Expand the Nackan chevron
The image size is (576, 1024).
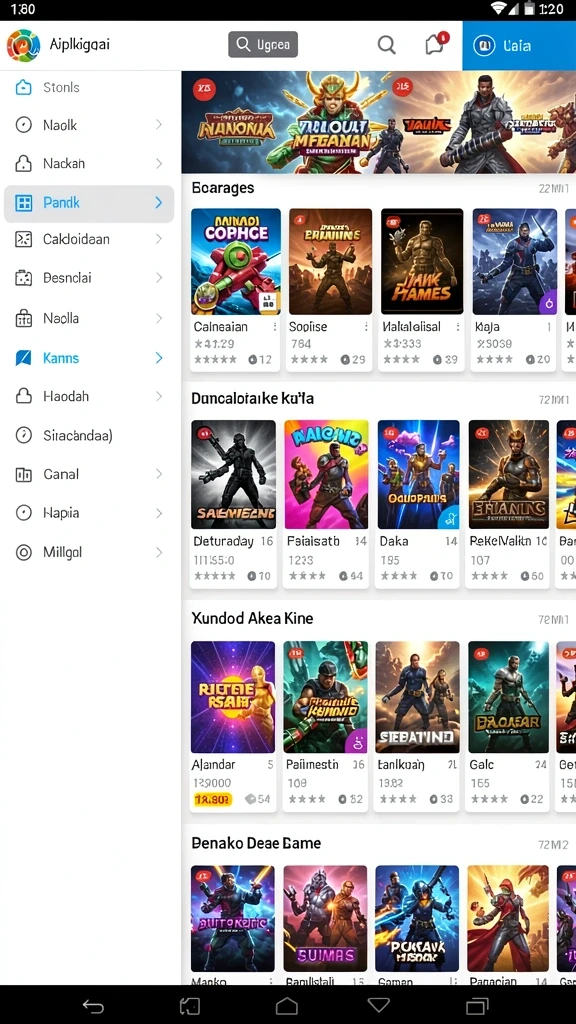tap(159, 163)
